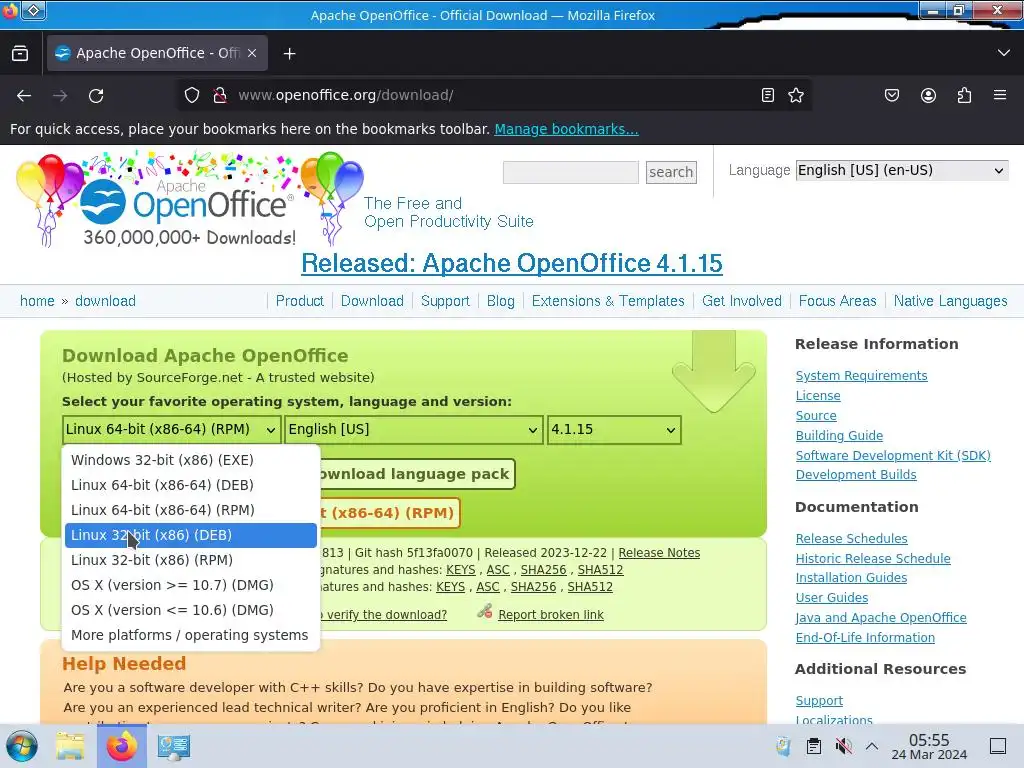Open a new tab with plus button
This screenshot has height=768, width=1024.
coord(289,54)
